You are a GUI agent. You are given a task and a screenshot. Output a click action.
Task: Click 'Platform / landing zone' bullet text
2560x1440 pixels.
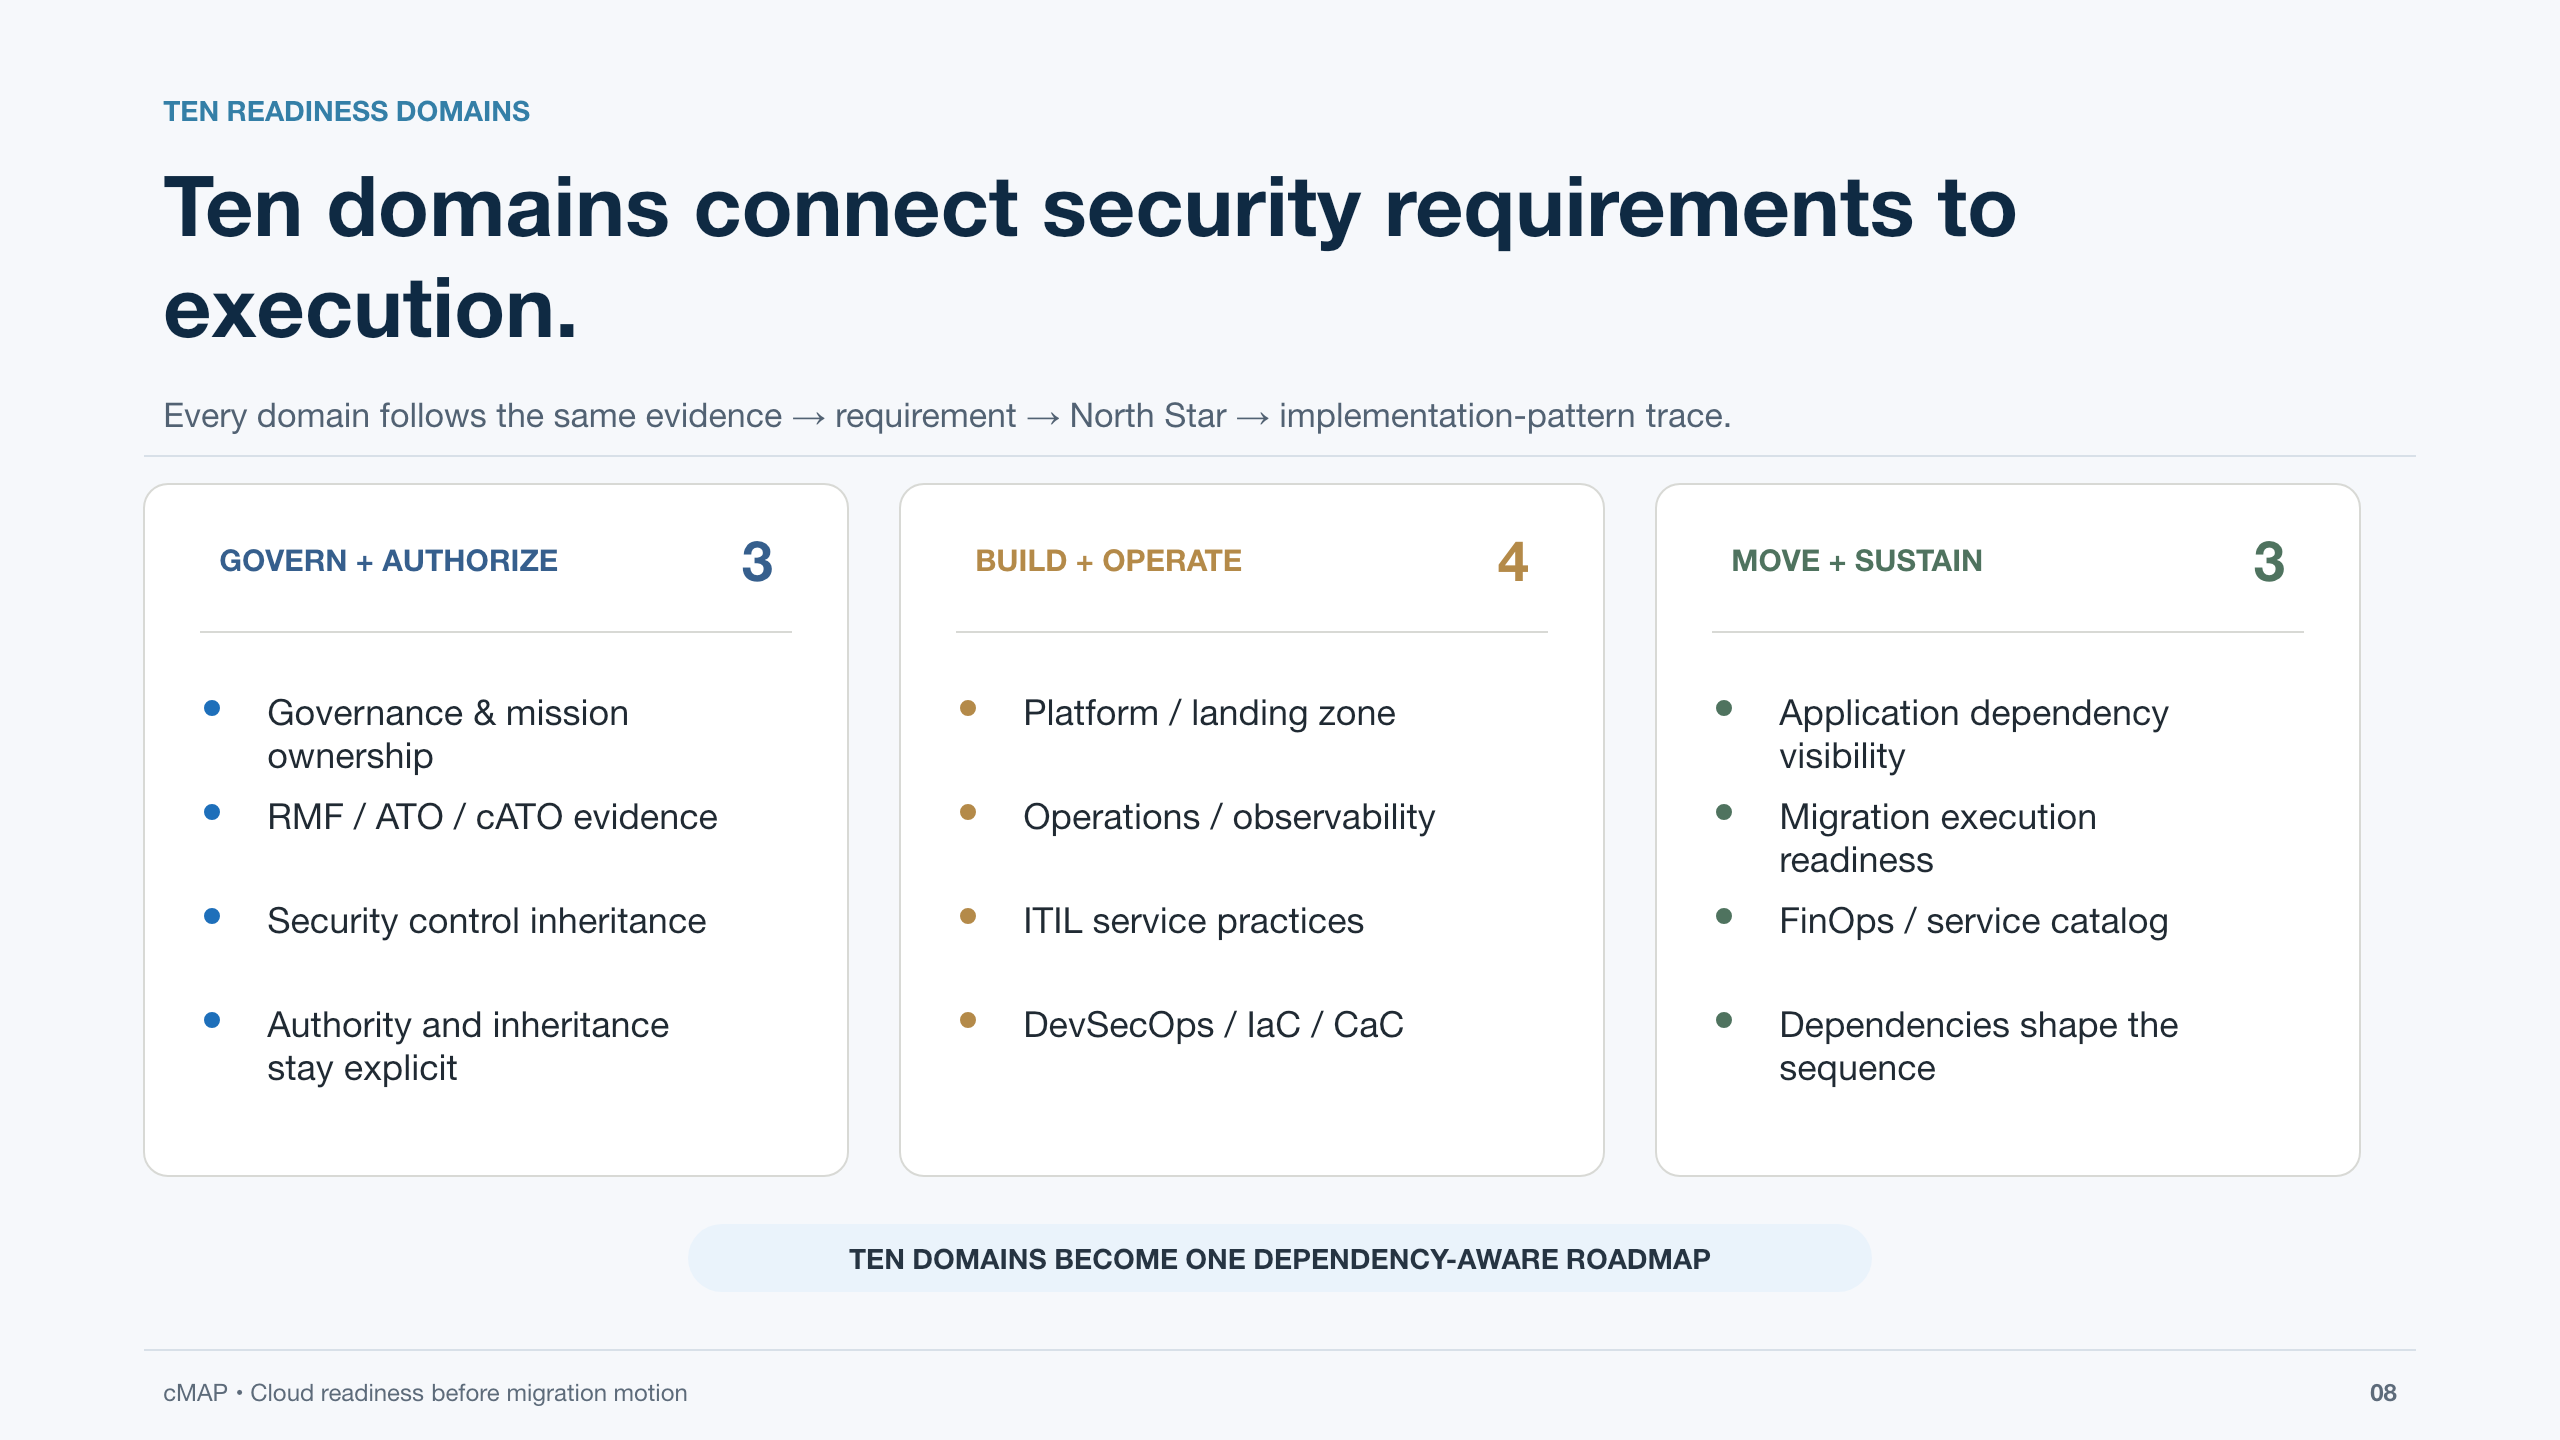[x=1209, y=713]
